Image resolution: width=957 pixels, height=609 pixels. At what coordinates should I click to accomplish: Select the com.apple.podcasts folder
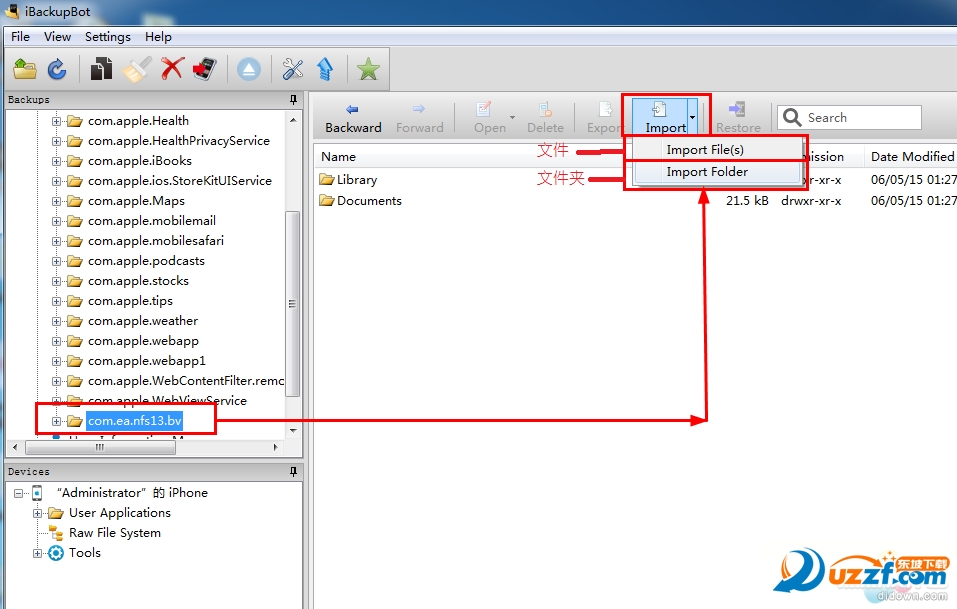tap(146, 261)
